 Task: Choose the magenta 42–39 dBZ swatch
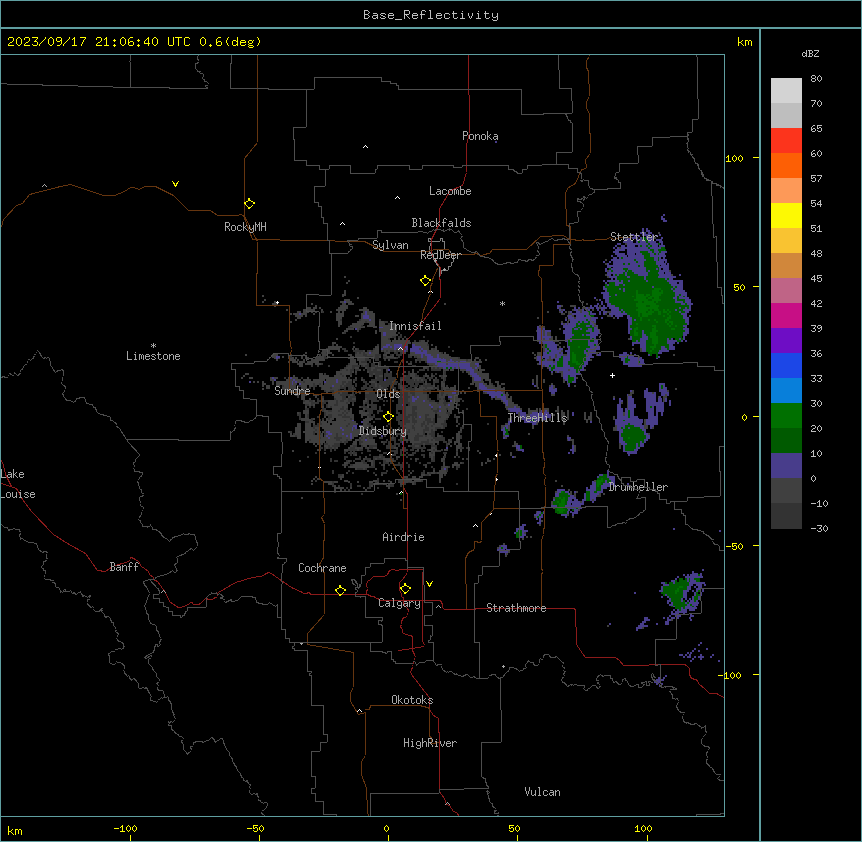point(786,315)
